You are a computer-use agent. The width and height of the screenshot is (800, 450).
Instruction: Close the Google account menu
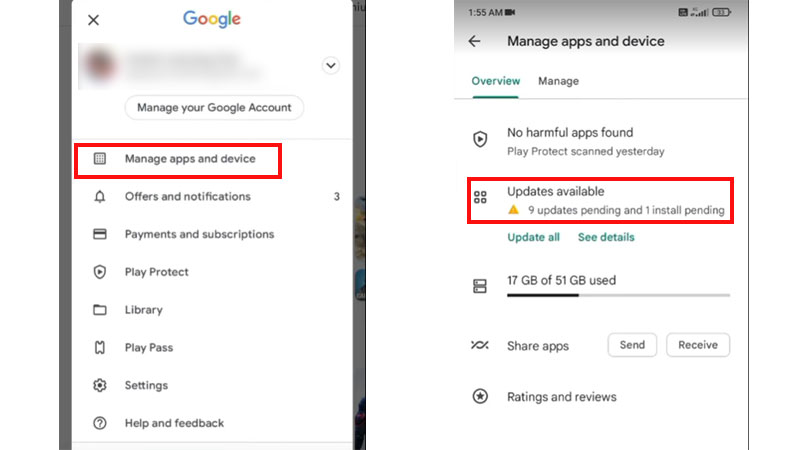tap(93, 20)
